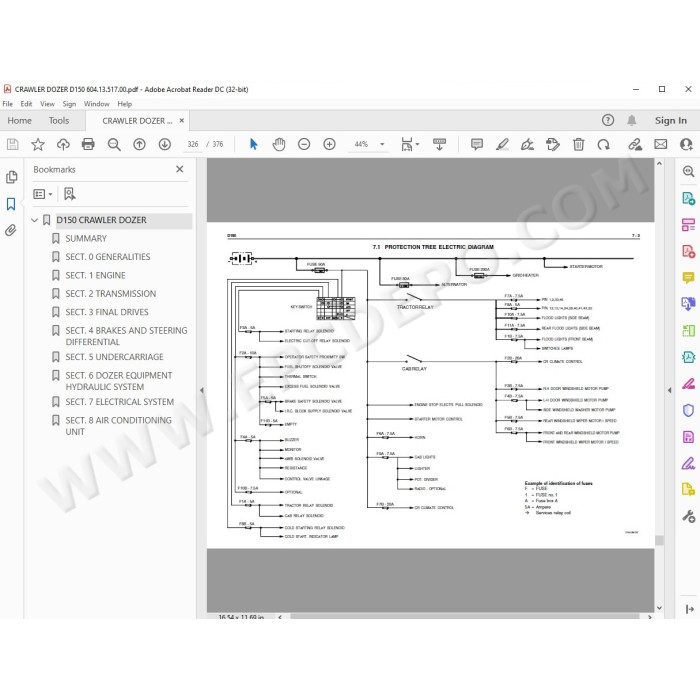Toggle the Bookmarks panel icon in the left rail
This screenshot has width=700, height=700.
pyautogui.click(x=11, y=204)
